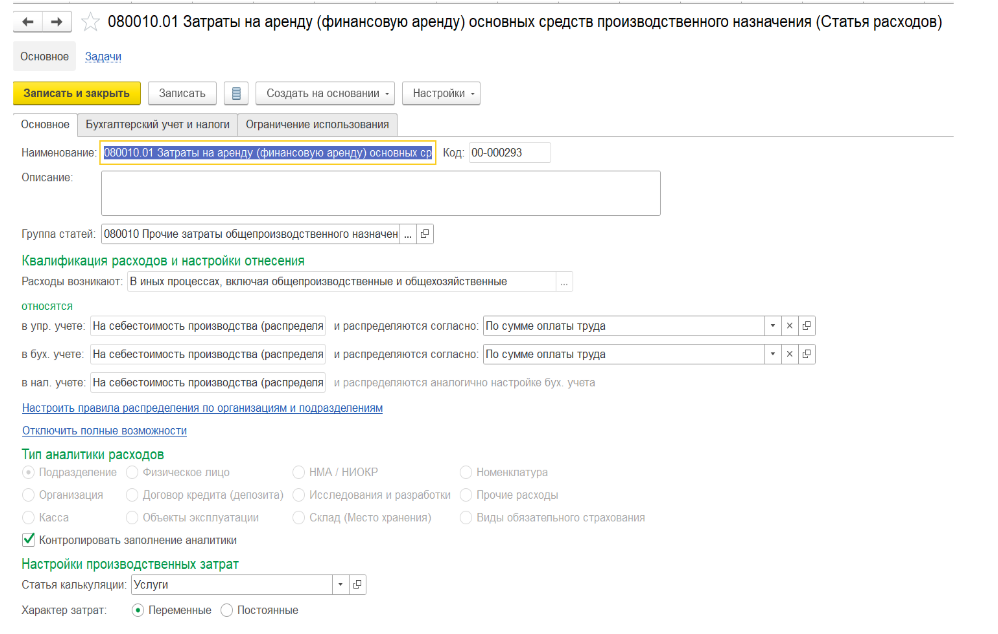Open the бух. учете distribution rule form

point(807,354)
